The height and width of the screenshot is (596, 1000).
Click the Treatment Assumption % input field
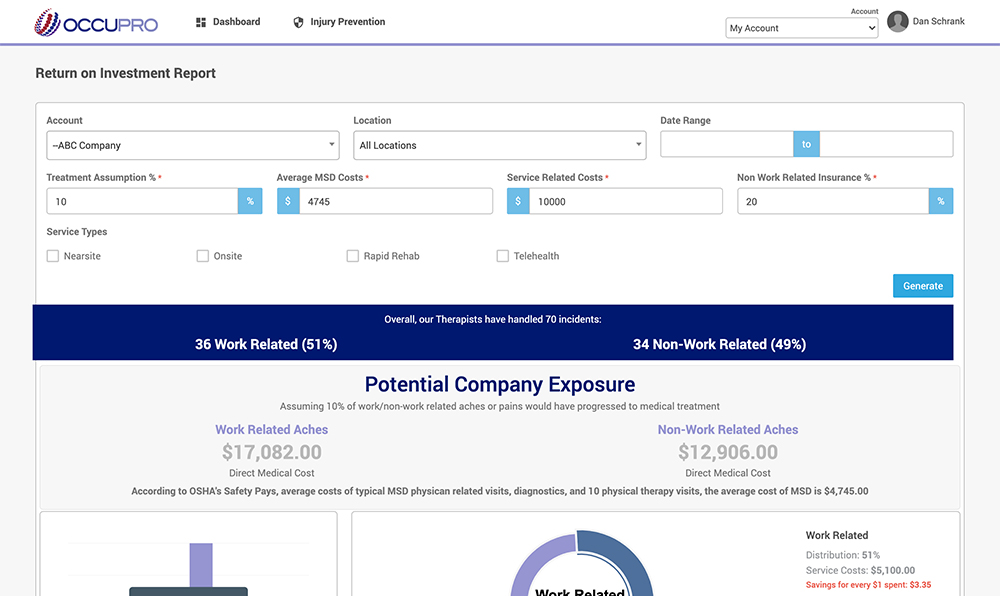(142, 201)
